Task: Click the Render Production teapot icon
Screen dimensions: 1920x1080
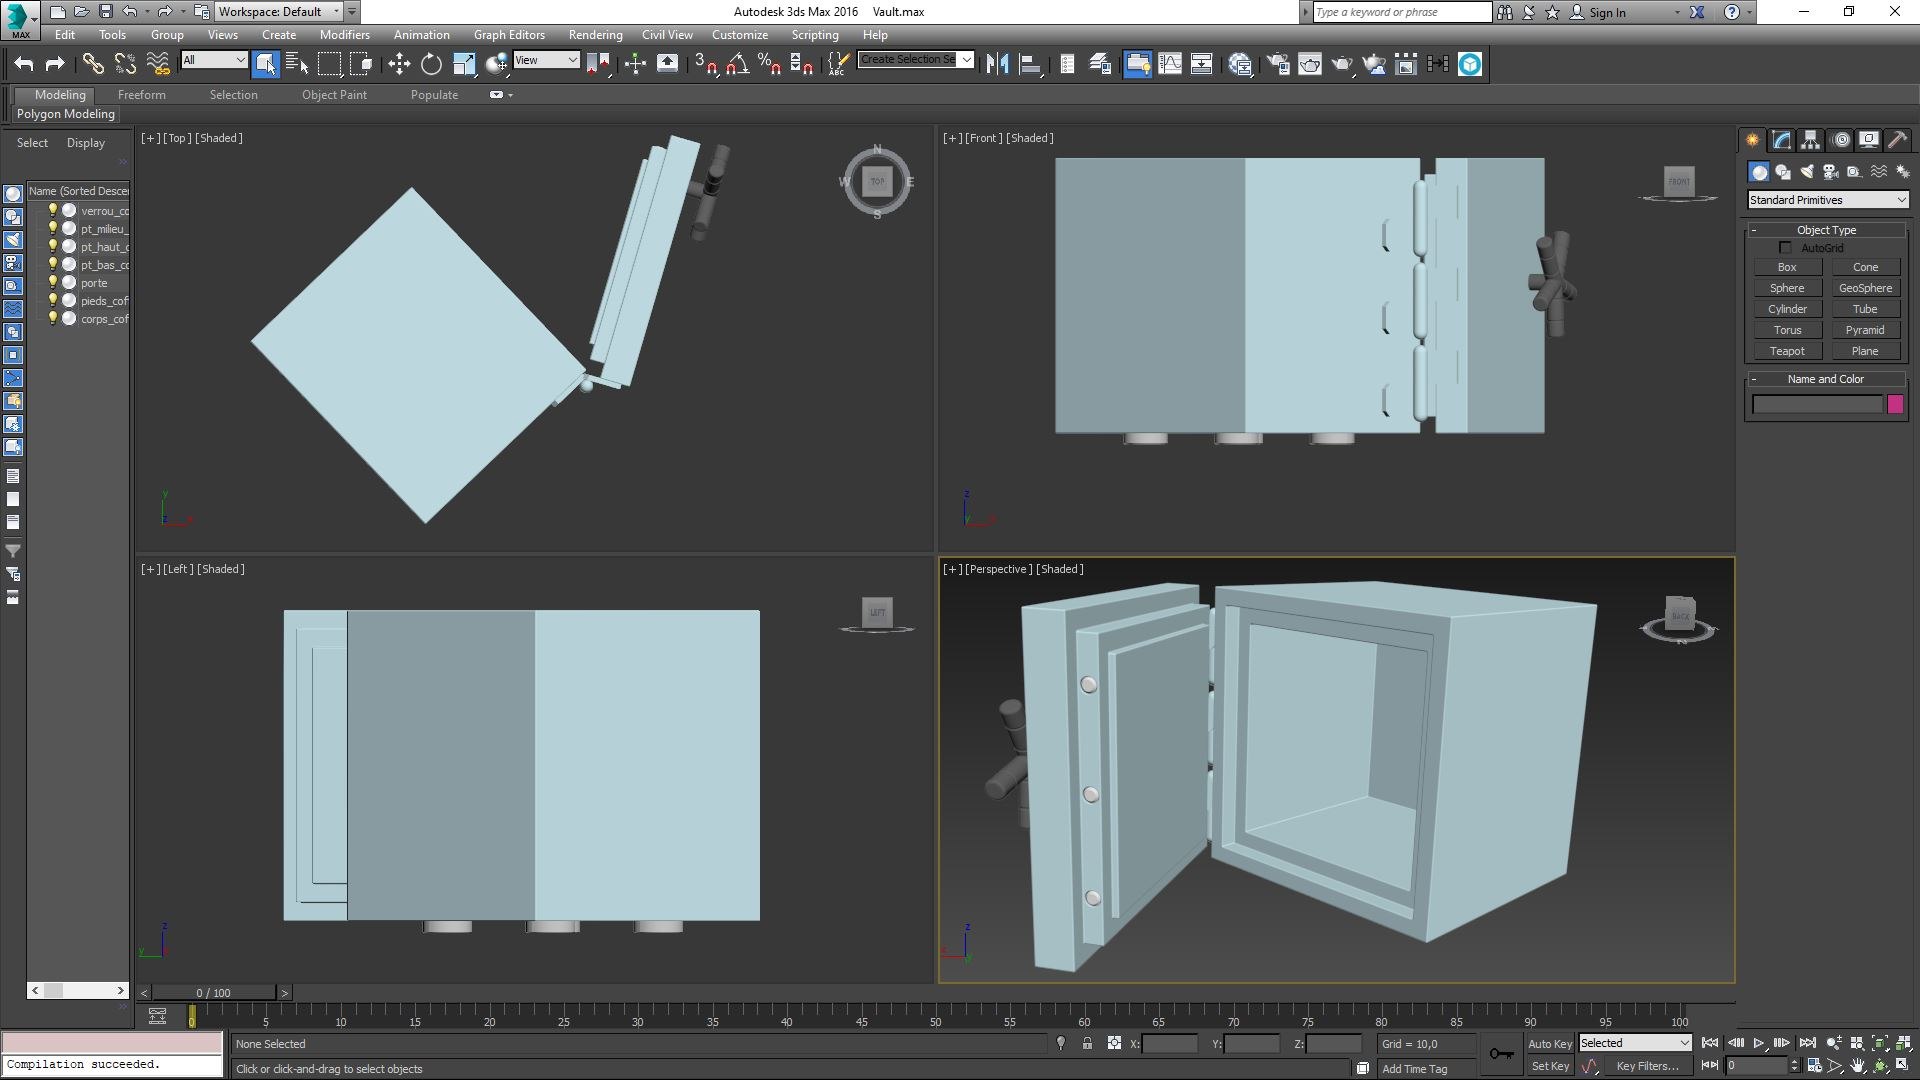Action: tap(1342, 64)
